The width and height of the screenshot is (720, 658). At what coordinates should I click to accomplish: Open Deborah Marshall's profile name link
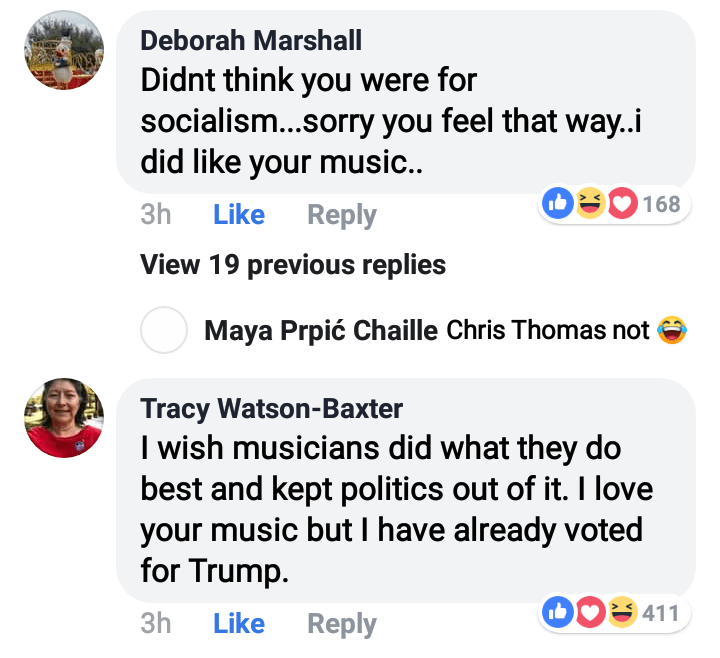pos(251,40)
